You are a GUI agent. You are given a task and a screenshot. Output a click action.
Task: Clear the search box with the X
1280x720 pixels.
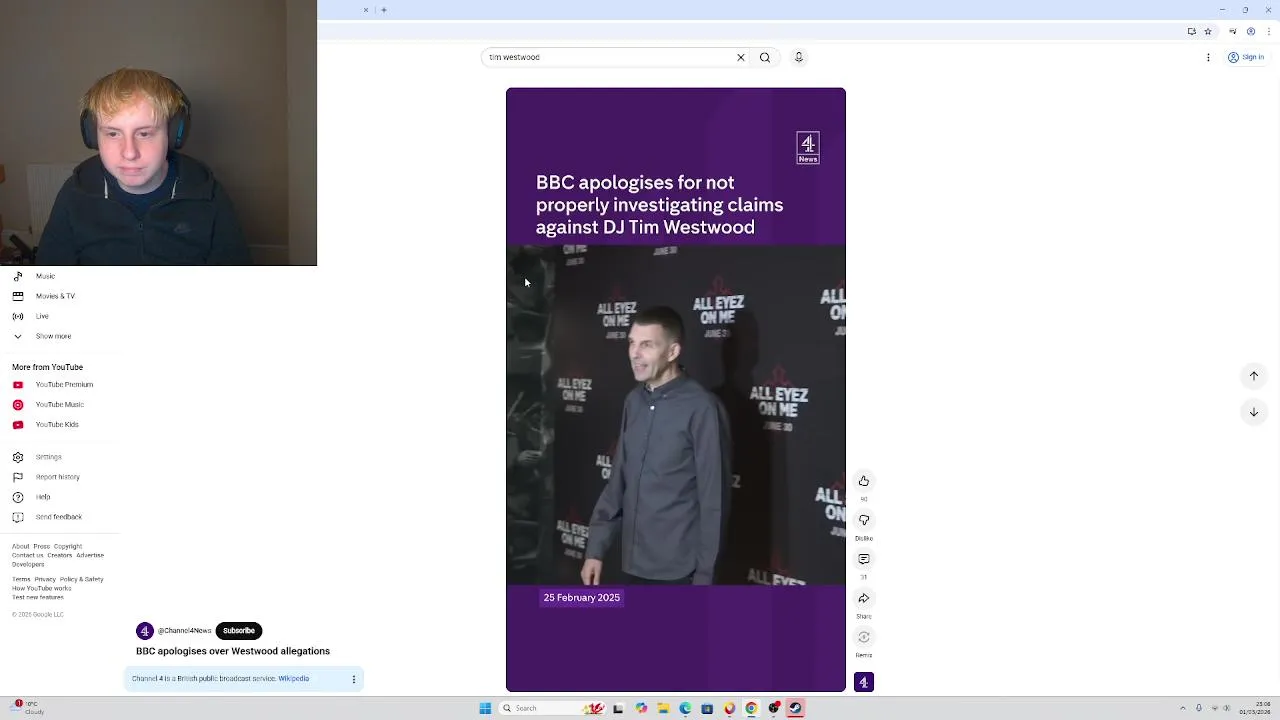(x=741, y=57)
